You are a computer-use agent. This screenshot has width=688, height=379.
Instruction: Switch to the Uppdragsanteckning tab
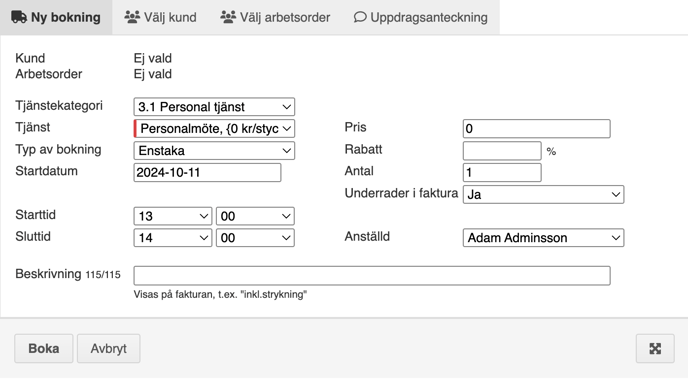(x=420, y=17)
